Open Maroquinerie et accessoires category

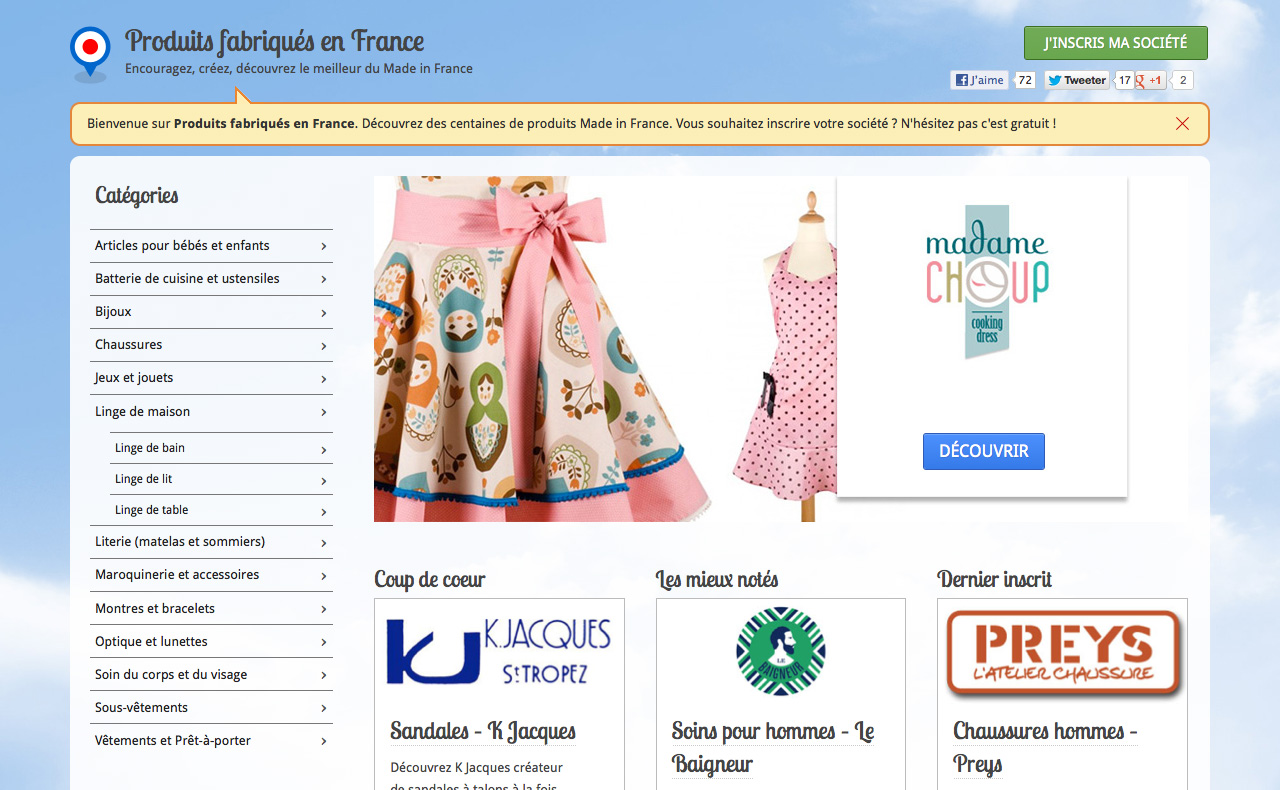pyautogui.click(x=211, y=575)
